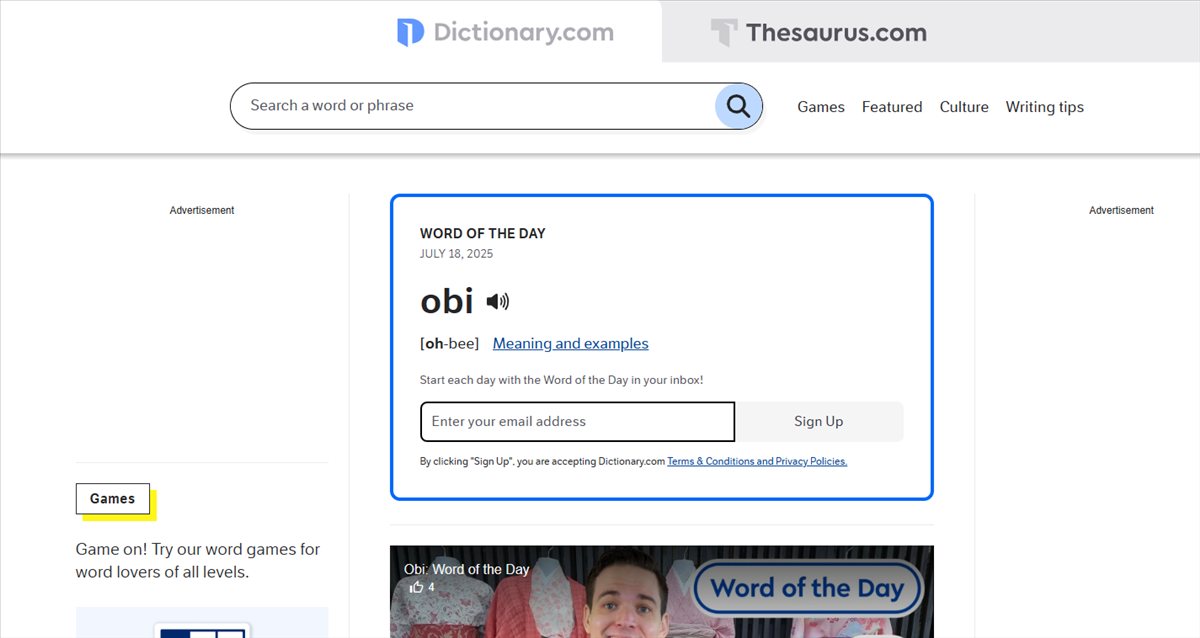The image size is (1200, 638).
Task: Click the highlighted Games label in sidebar
Action: [x=112, y=499]
